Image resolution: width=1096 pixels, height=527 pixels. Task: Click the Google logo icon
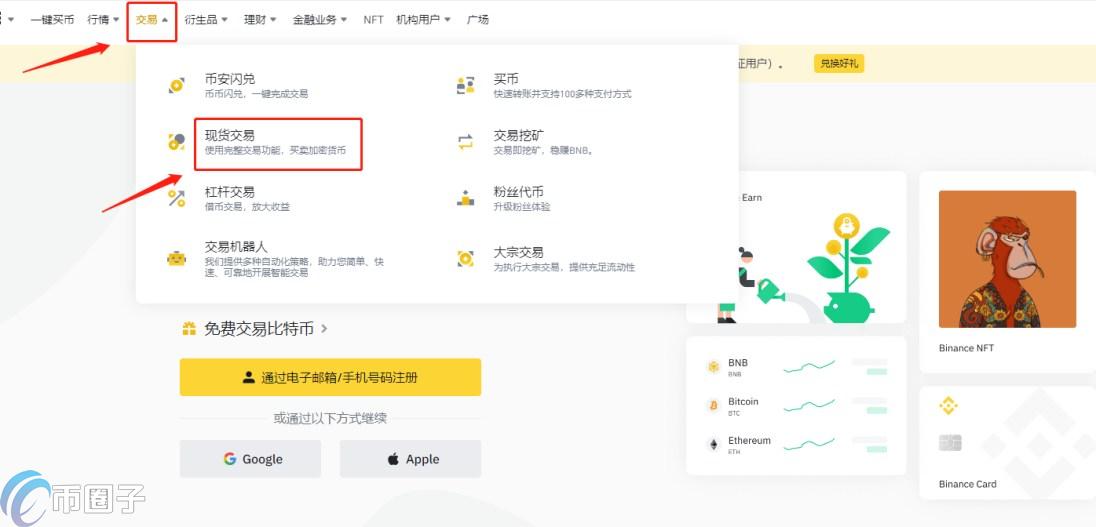(230, 459)
